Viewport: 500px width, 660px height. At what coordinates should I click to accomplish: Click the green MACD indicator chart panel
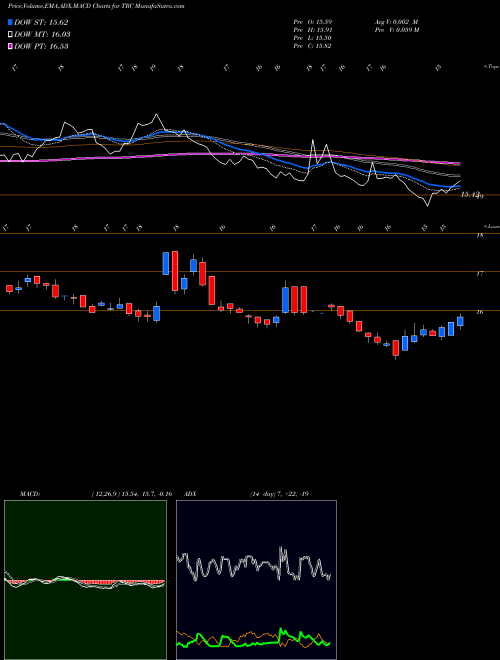coord(85,580)
